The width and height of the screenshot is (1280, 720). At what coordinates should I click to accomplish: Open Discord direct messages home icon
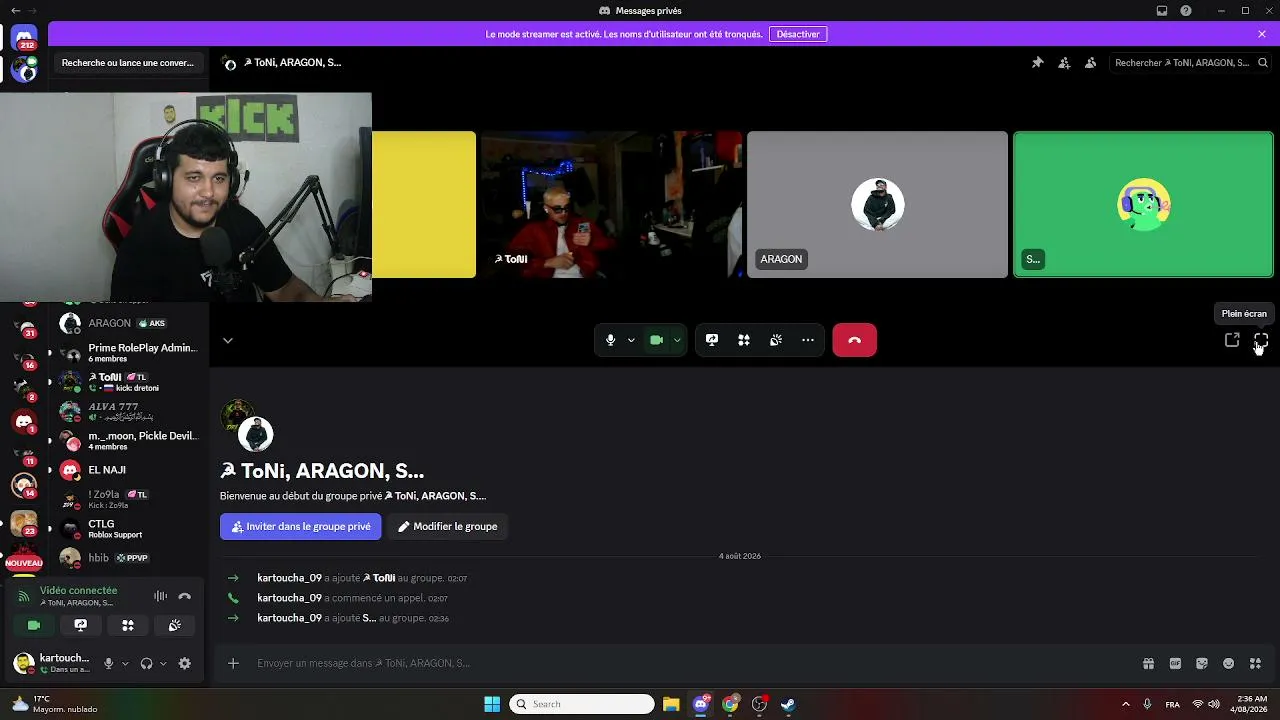point(24,39)
